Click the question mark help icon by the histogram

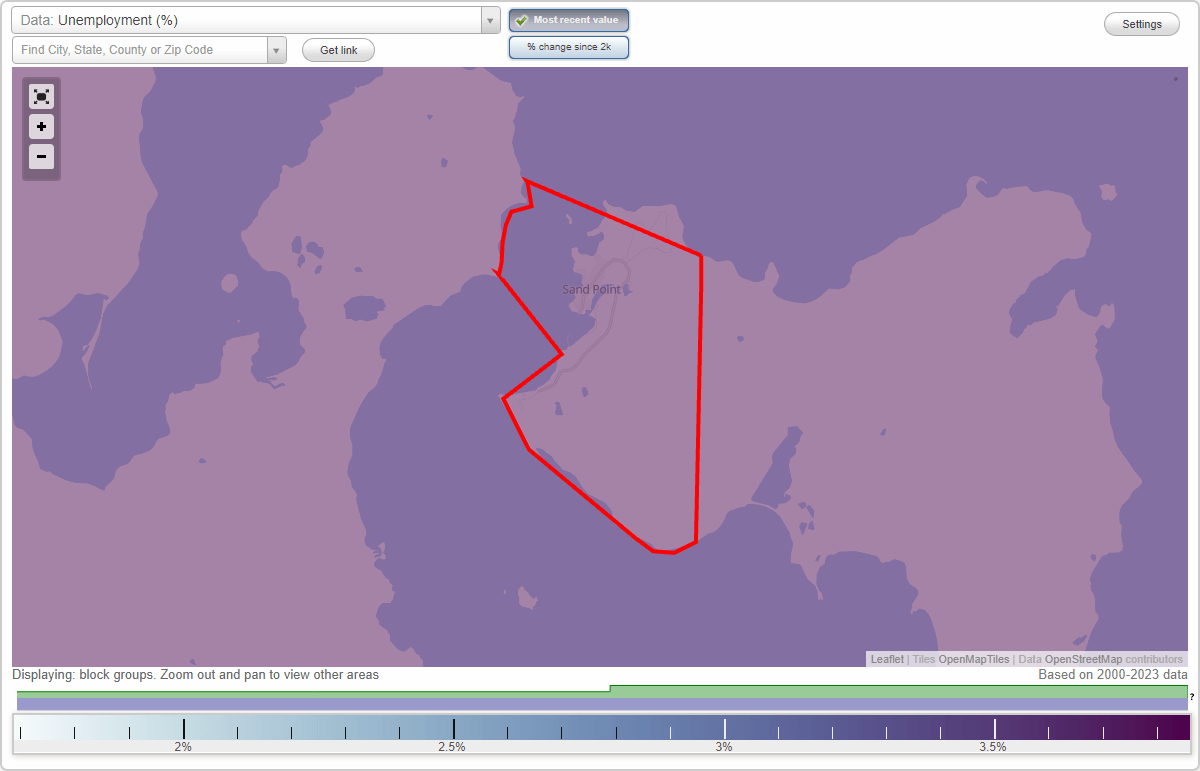[1192, 696]
